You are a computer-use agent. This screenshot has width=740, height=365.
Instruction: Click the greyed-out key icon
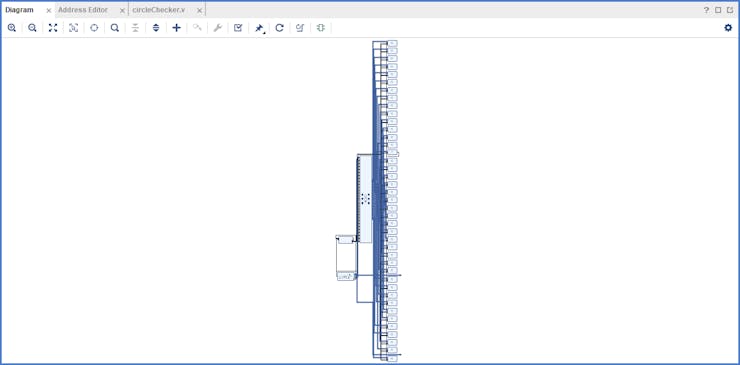pyautogui.click(x=197, y=28)
